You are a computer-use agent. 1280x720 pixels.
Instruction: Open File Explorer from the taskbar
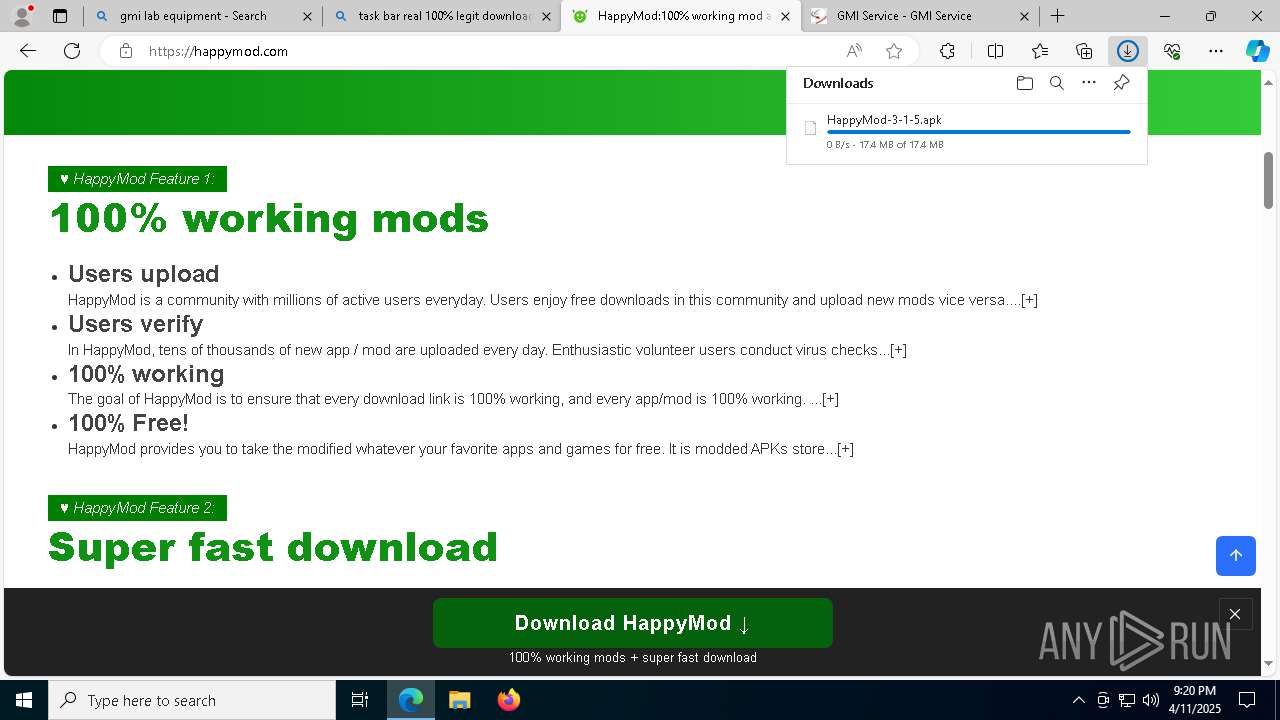tap(459, 700)
